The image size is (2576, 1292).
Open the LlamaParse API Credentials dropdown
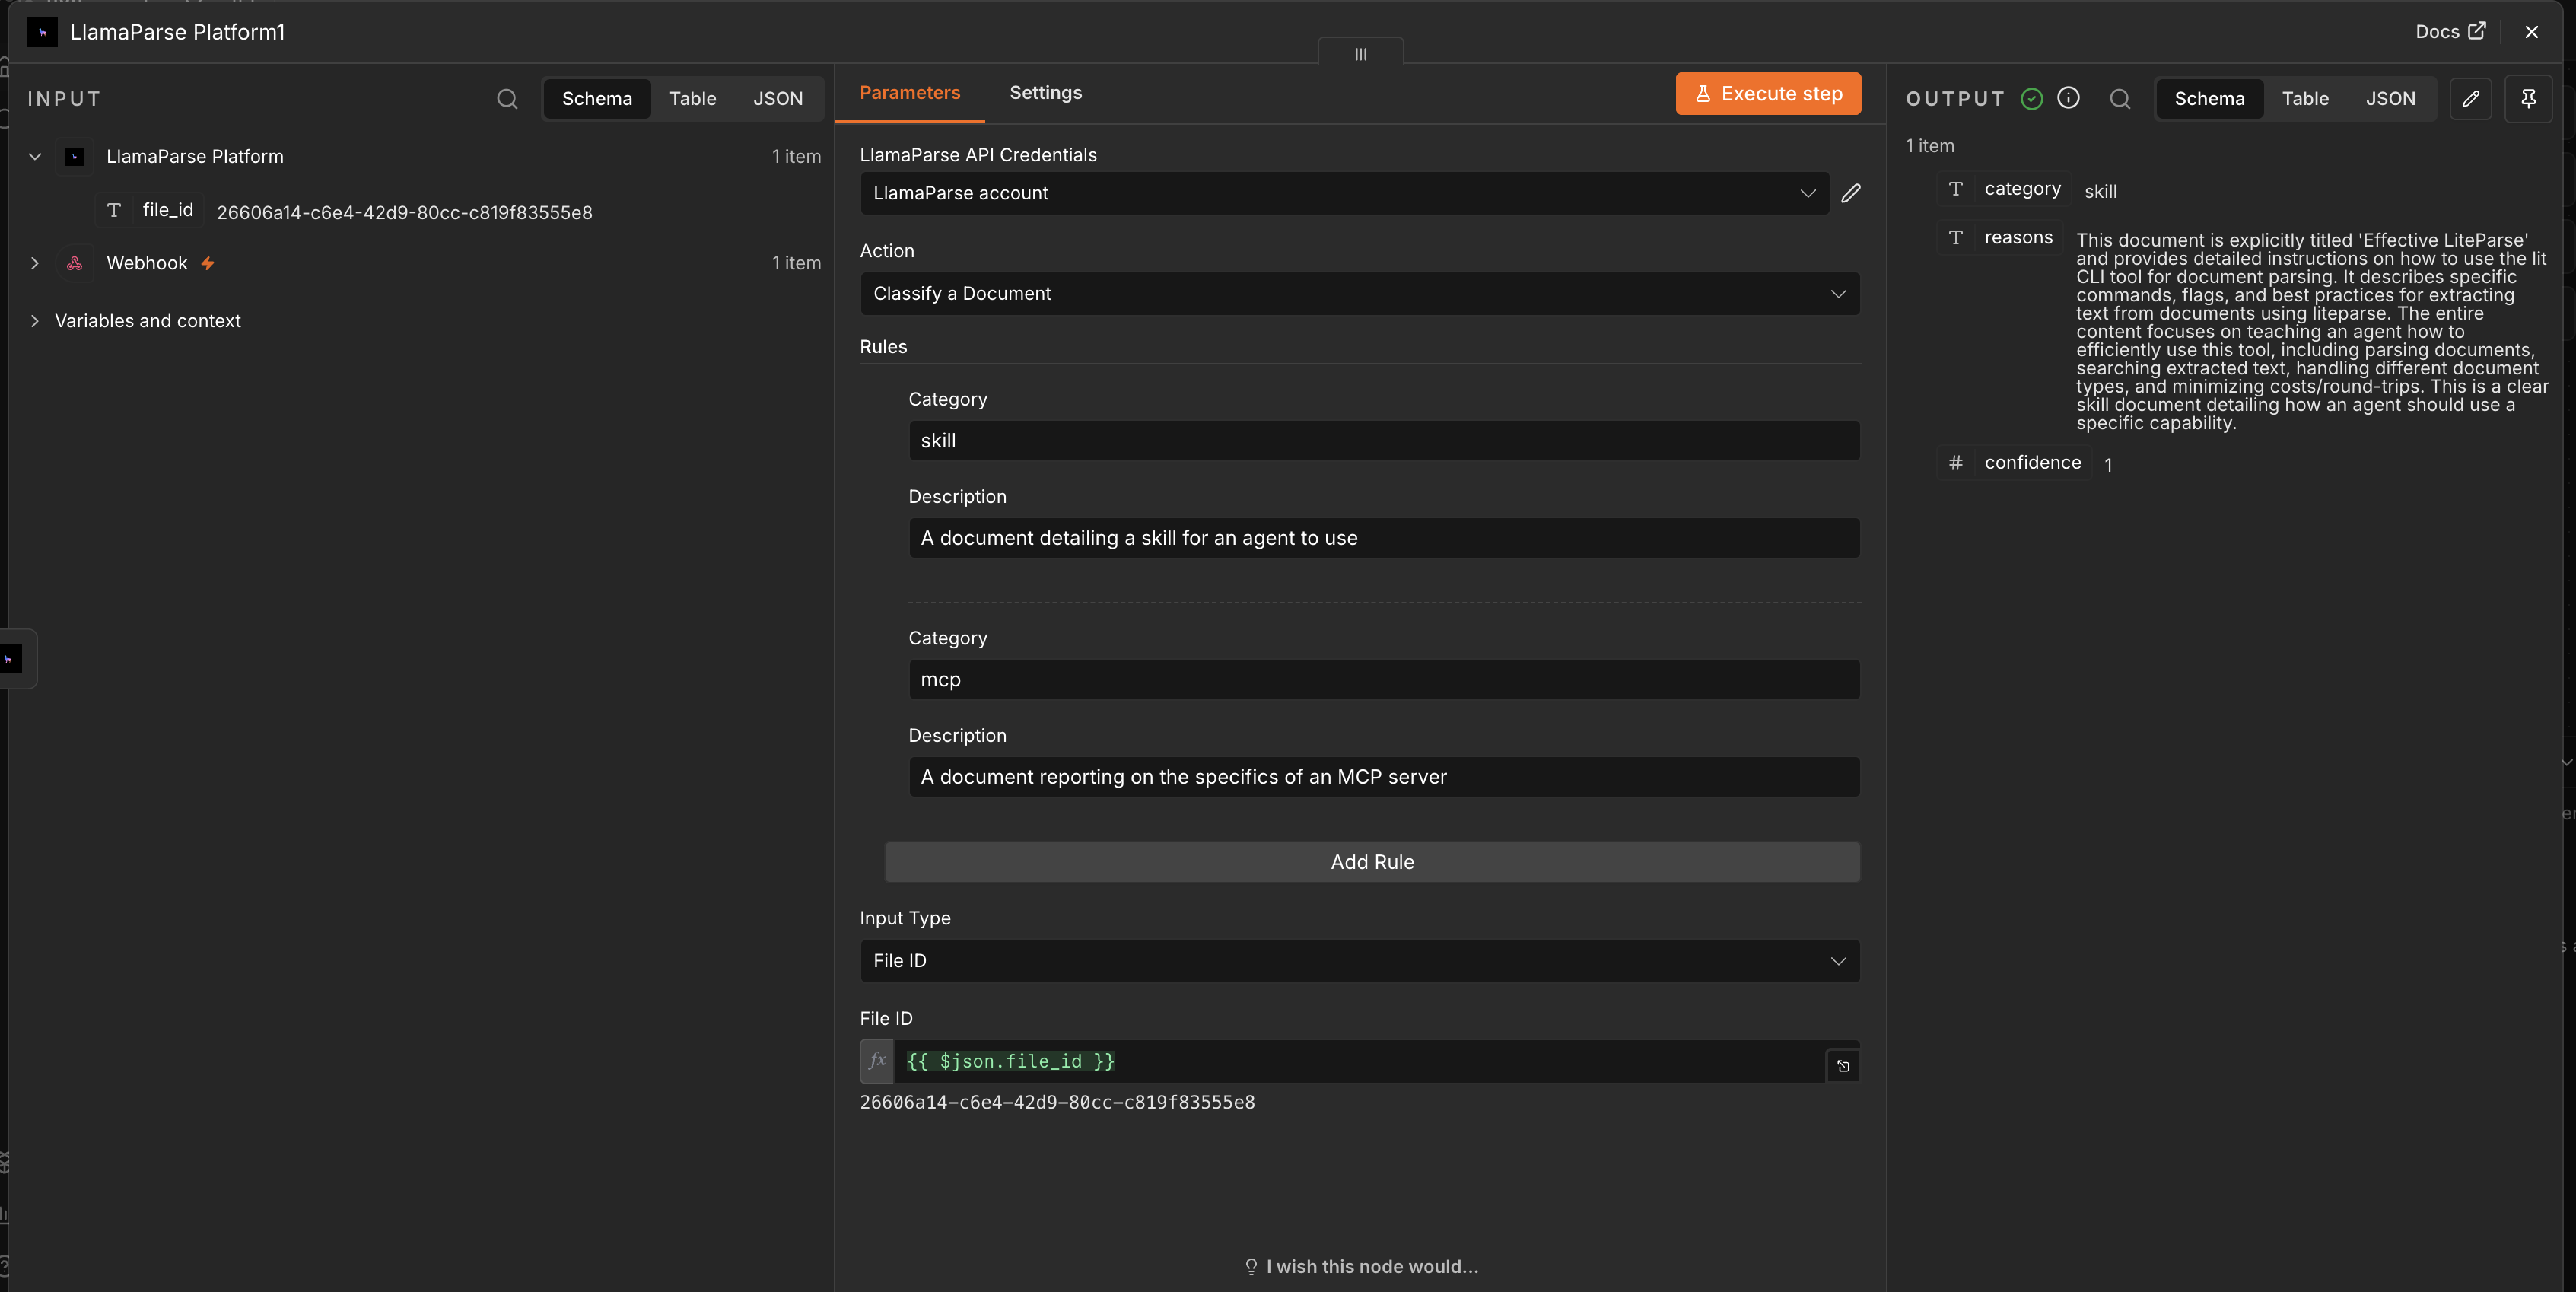pos(1344,193)
